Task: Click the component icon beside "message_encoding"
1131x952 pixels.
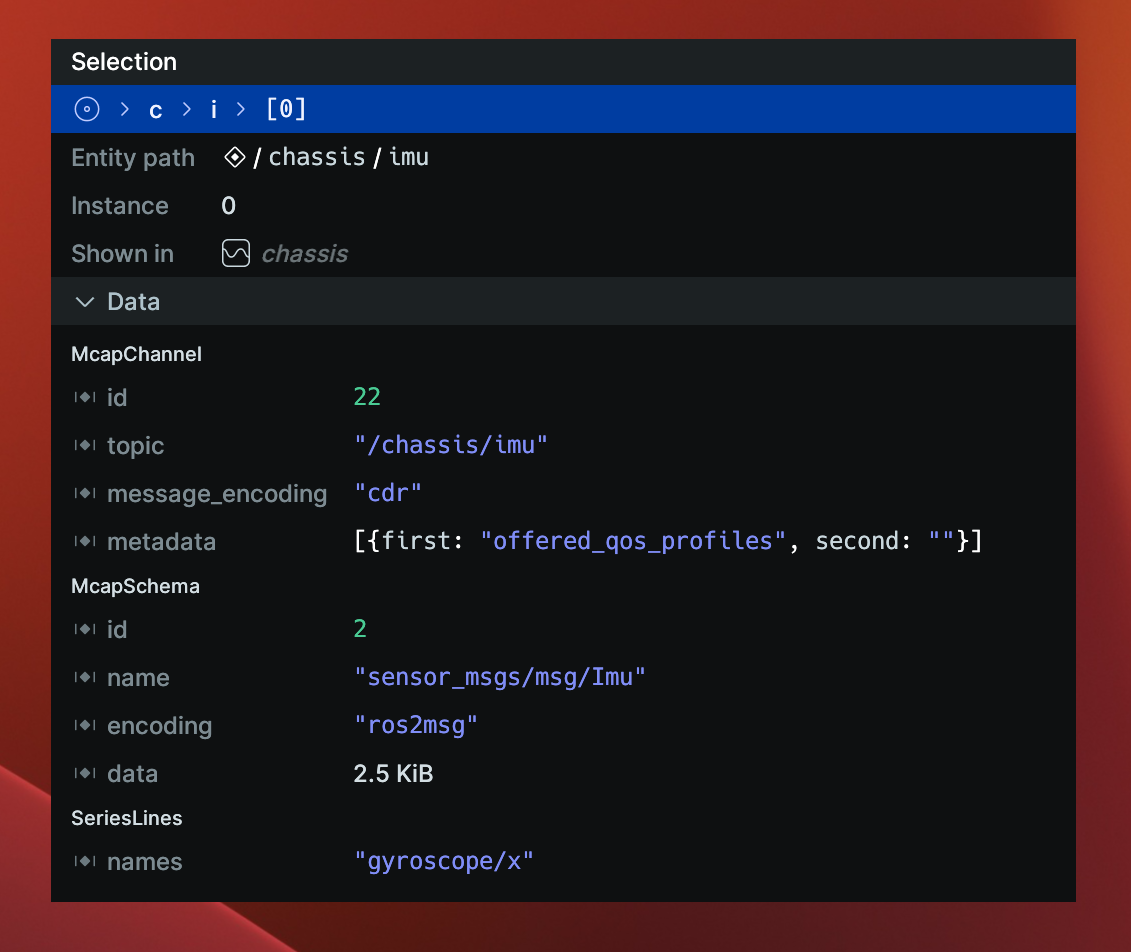Action: click(x=85, y=493)
